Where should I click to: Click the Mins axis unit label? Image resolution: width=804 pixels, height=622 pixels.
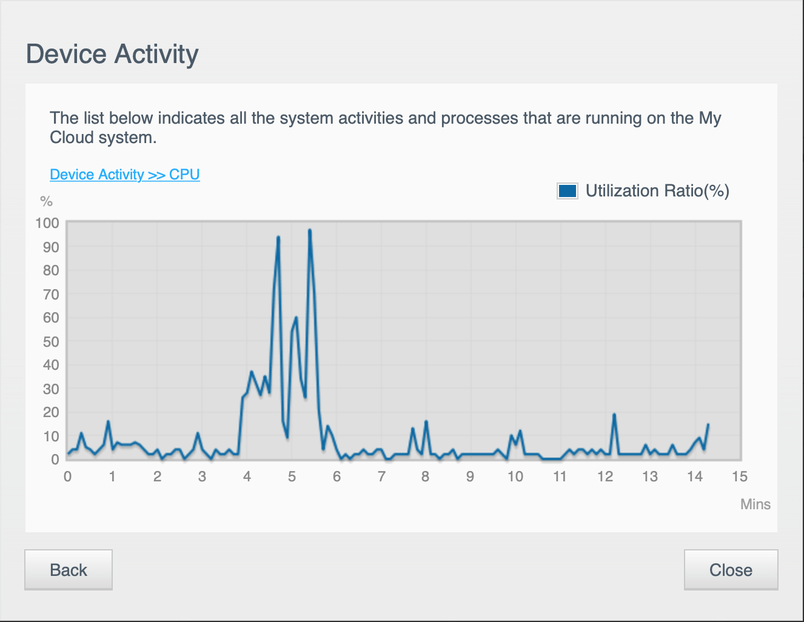(x=755, y=504)
